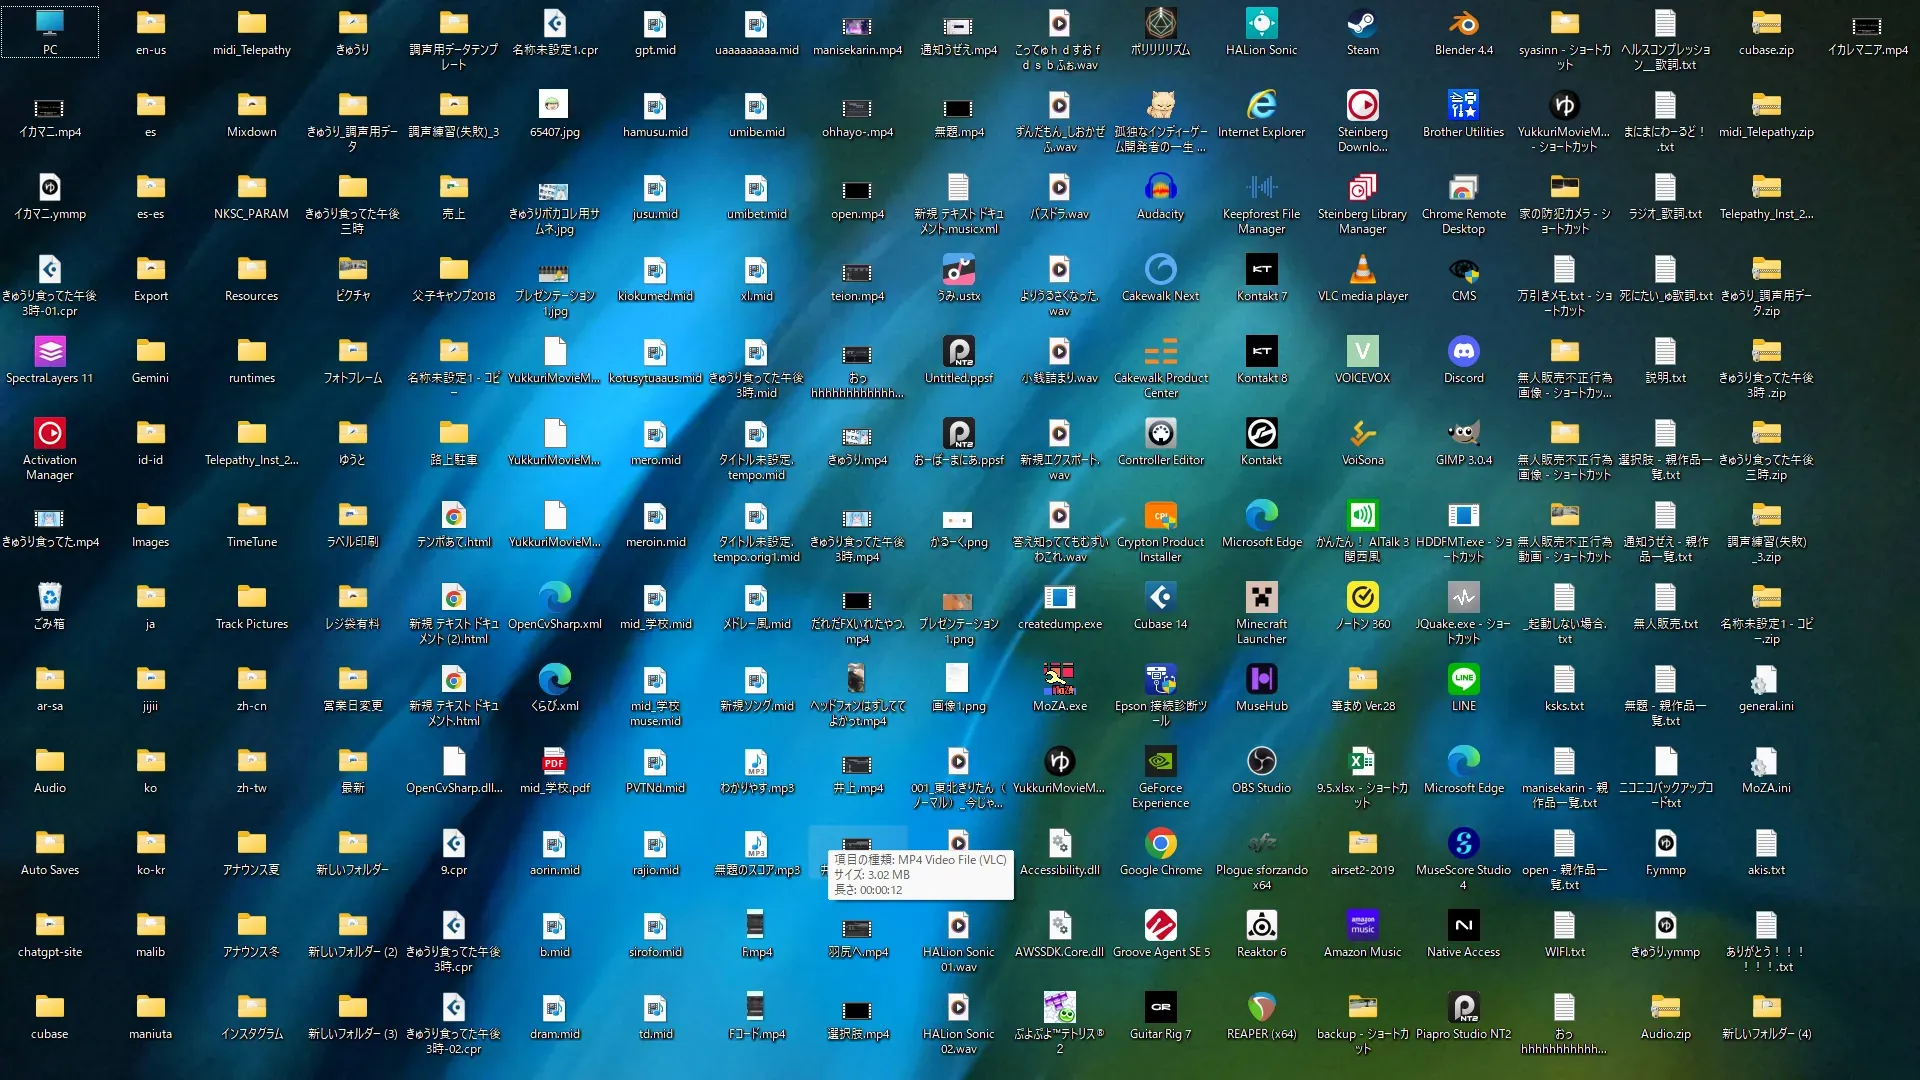Viewport: 1920px width, 1080px height.
Task: Select the 65407.jpg image thumbnail
Action: 554,106
